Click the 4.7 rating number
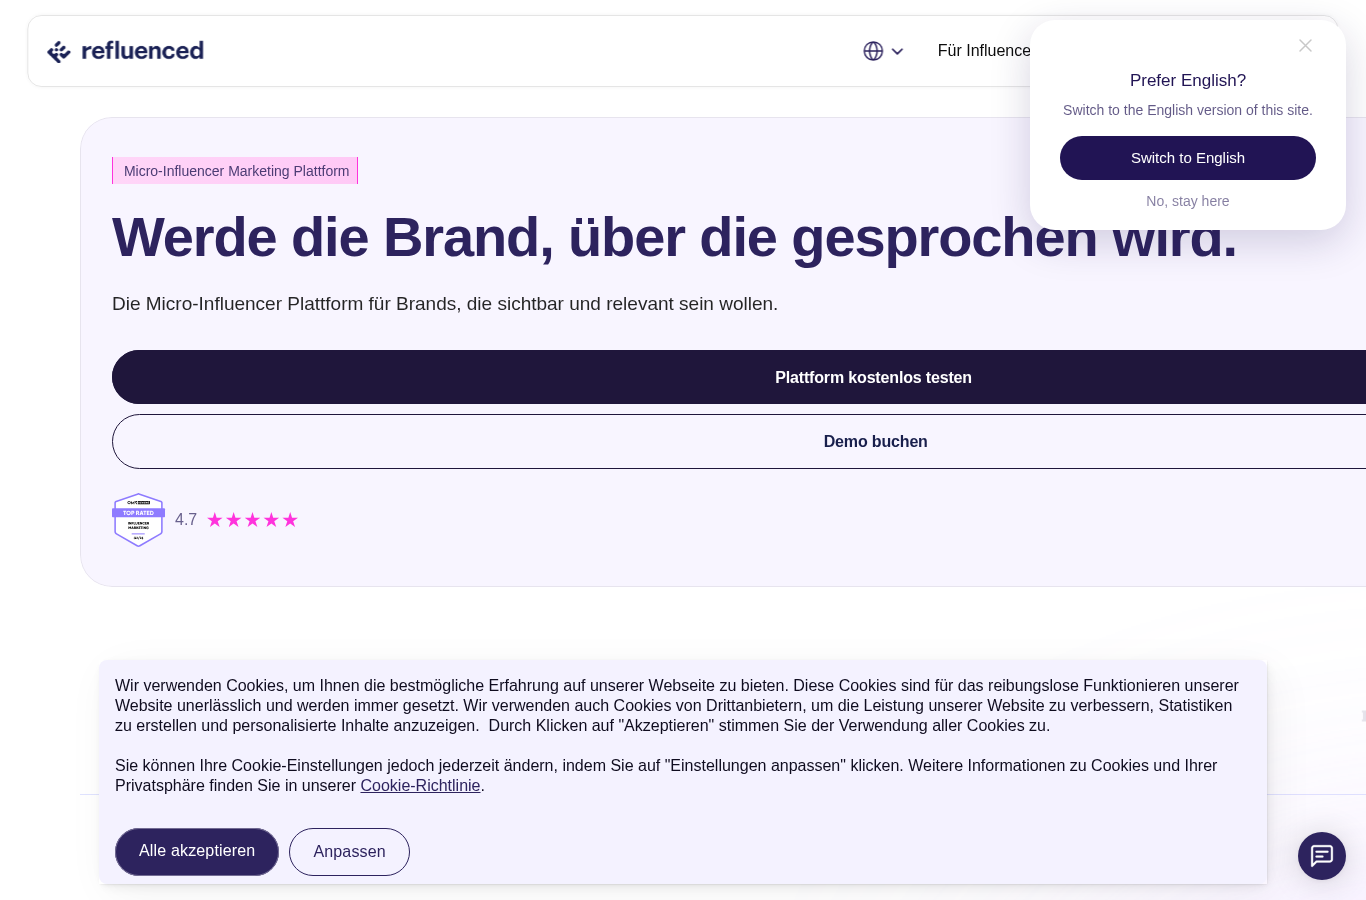This screenshot has height=900, width=1366. point(186,520)
